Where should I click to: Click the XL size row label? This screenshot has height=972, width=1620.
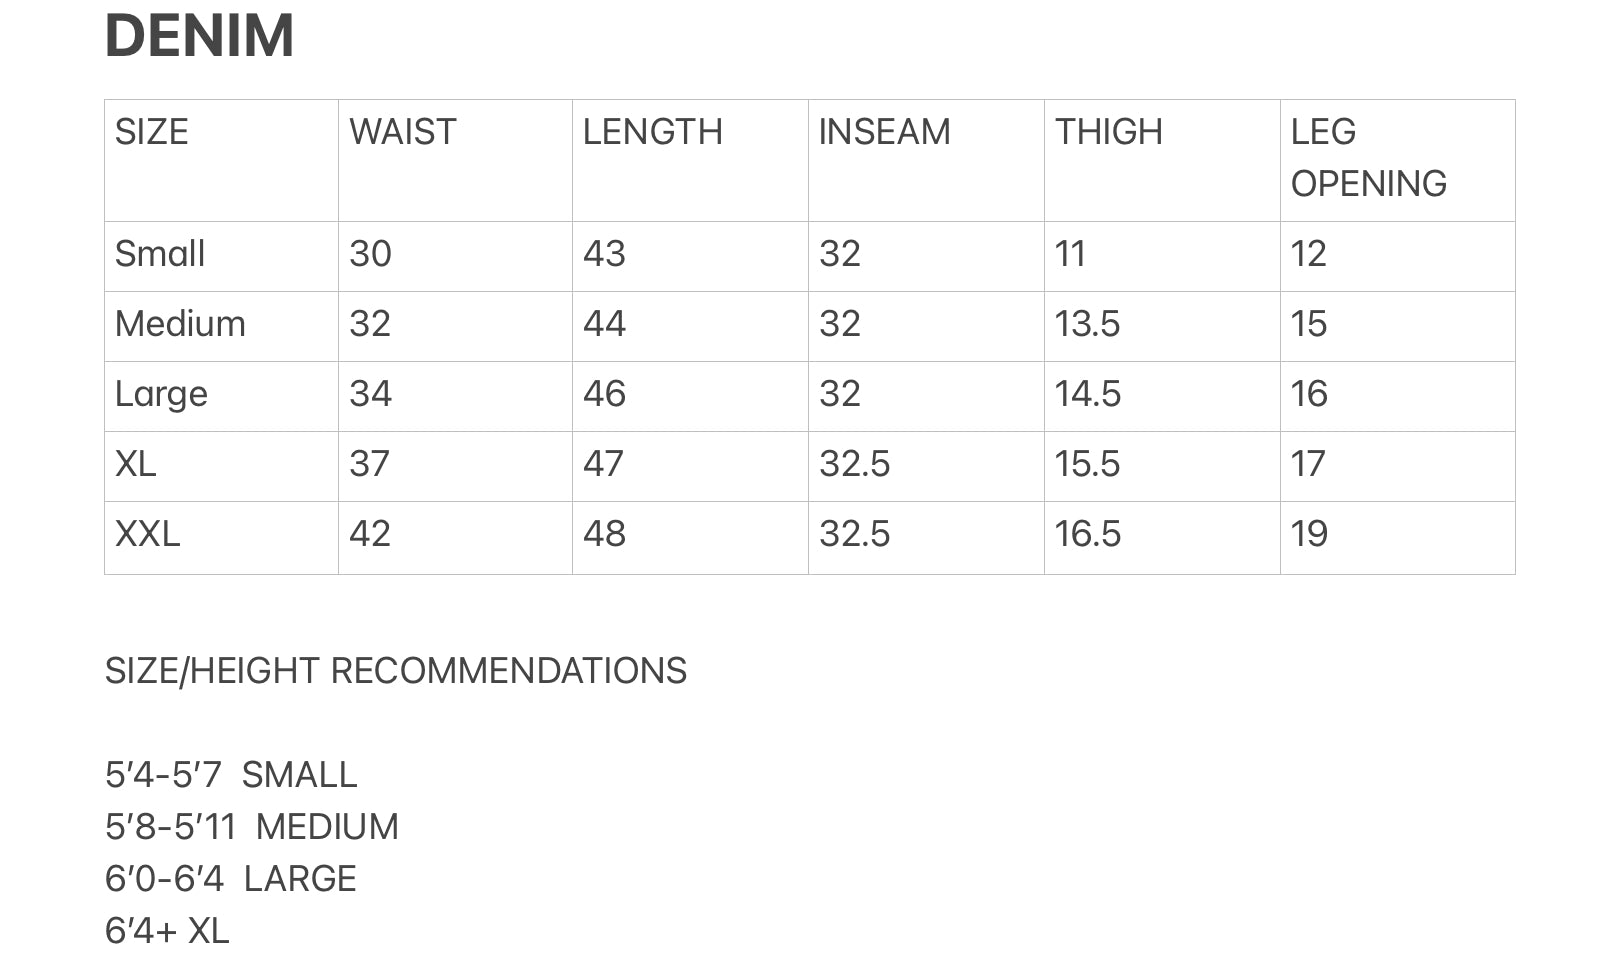(136, 464)
